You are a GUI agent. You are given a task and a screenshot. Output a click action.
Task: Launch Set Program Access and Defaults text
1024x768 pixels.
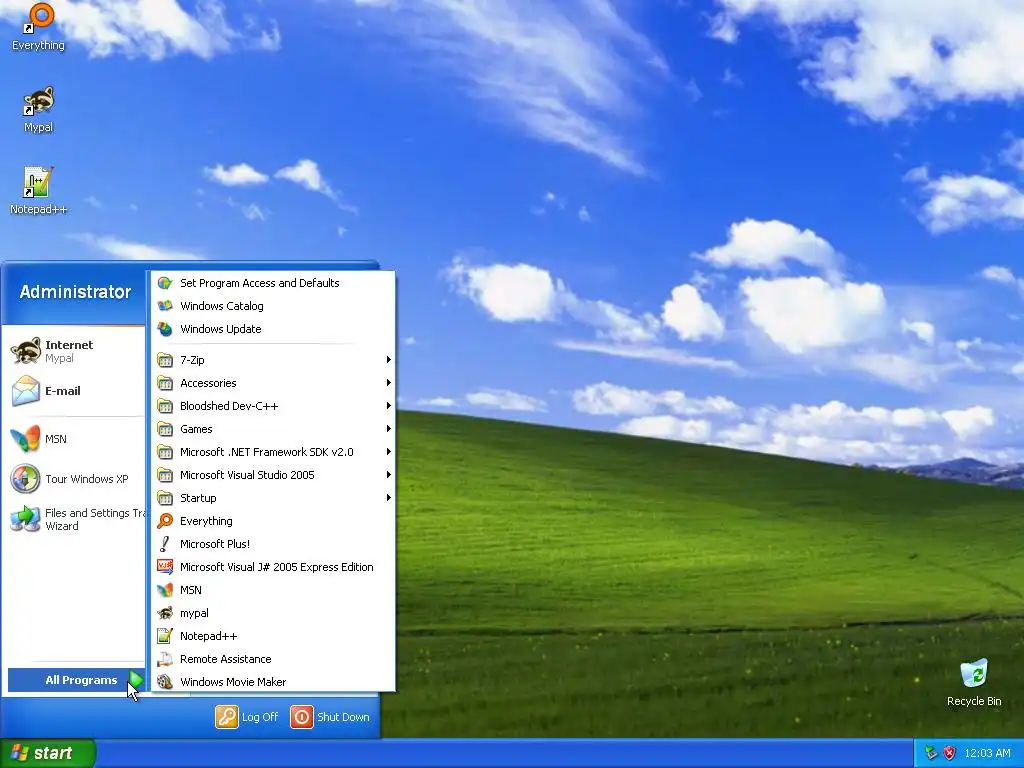tap(260, 283)
